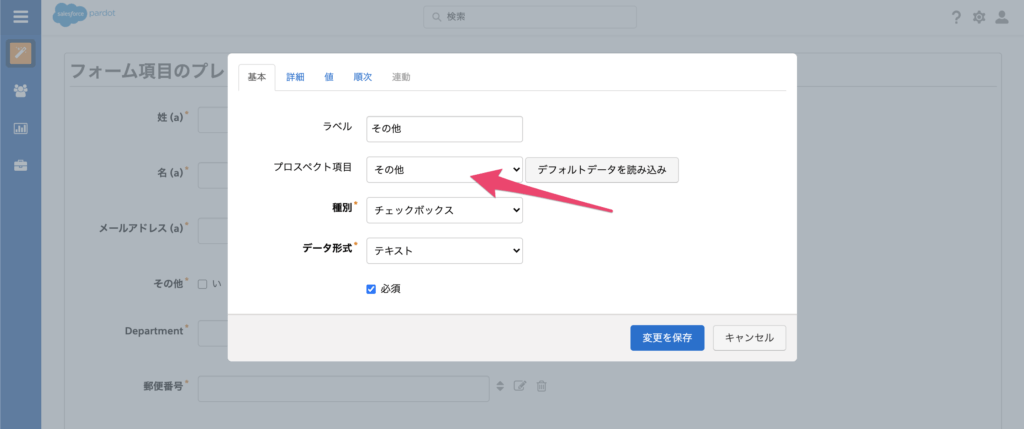The image size is (1024, 429).
Task: Open the Prospects people sidebar icon
Action: (21, 91)
